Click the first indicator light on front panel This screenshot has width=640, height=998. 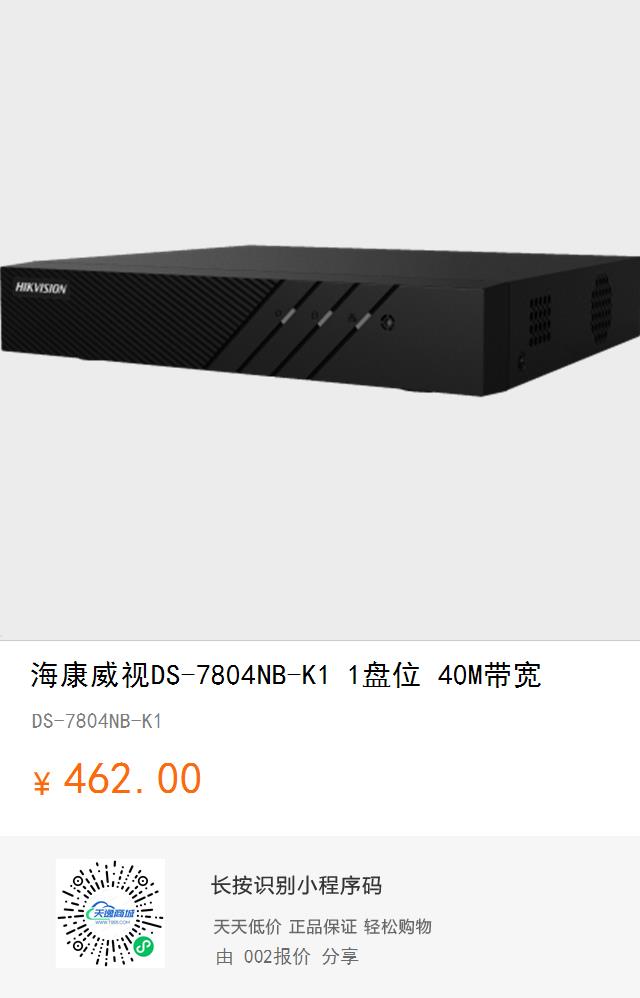[x=286, y=315]
